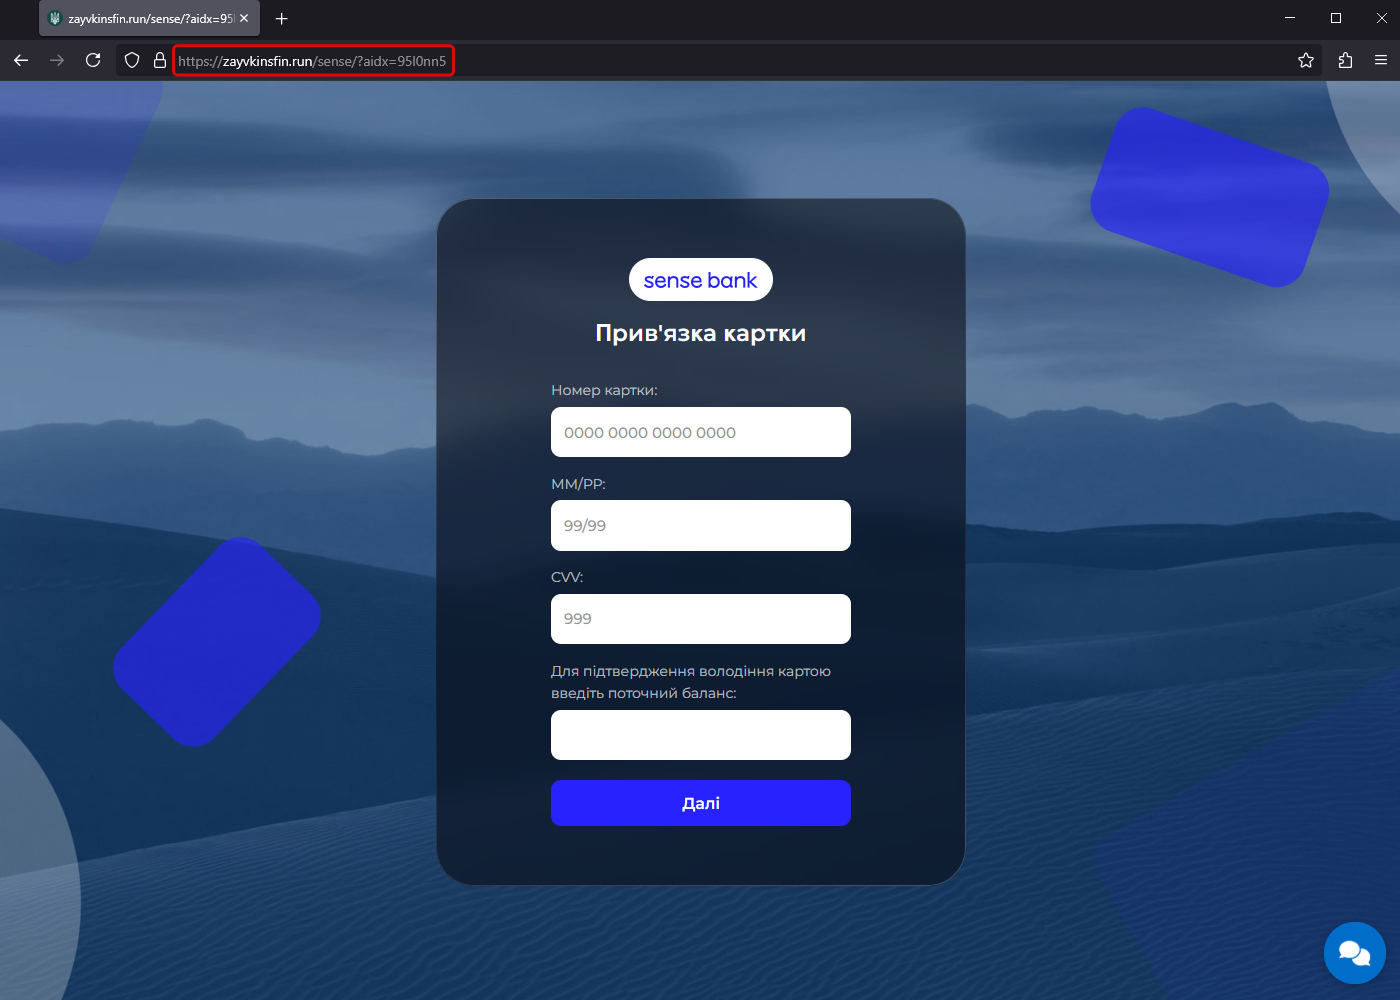1400x1000 pixels.
Task: Open the chat bubble widget
Action: pos(1355,953)
